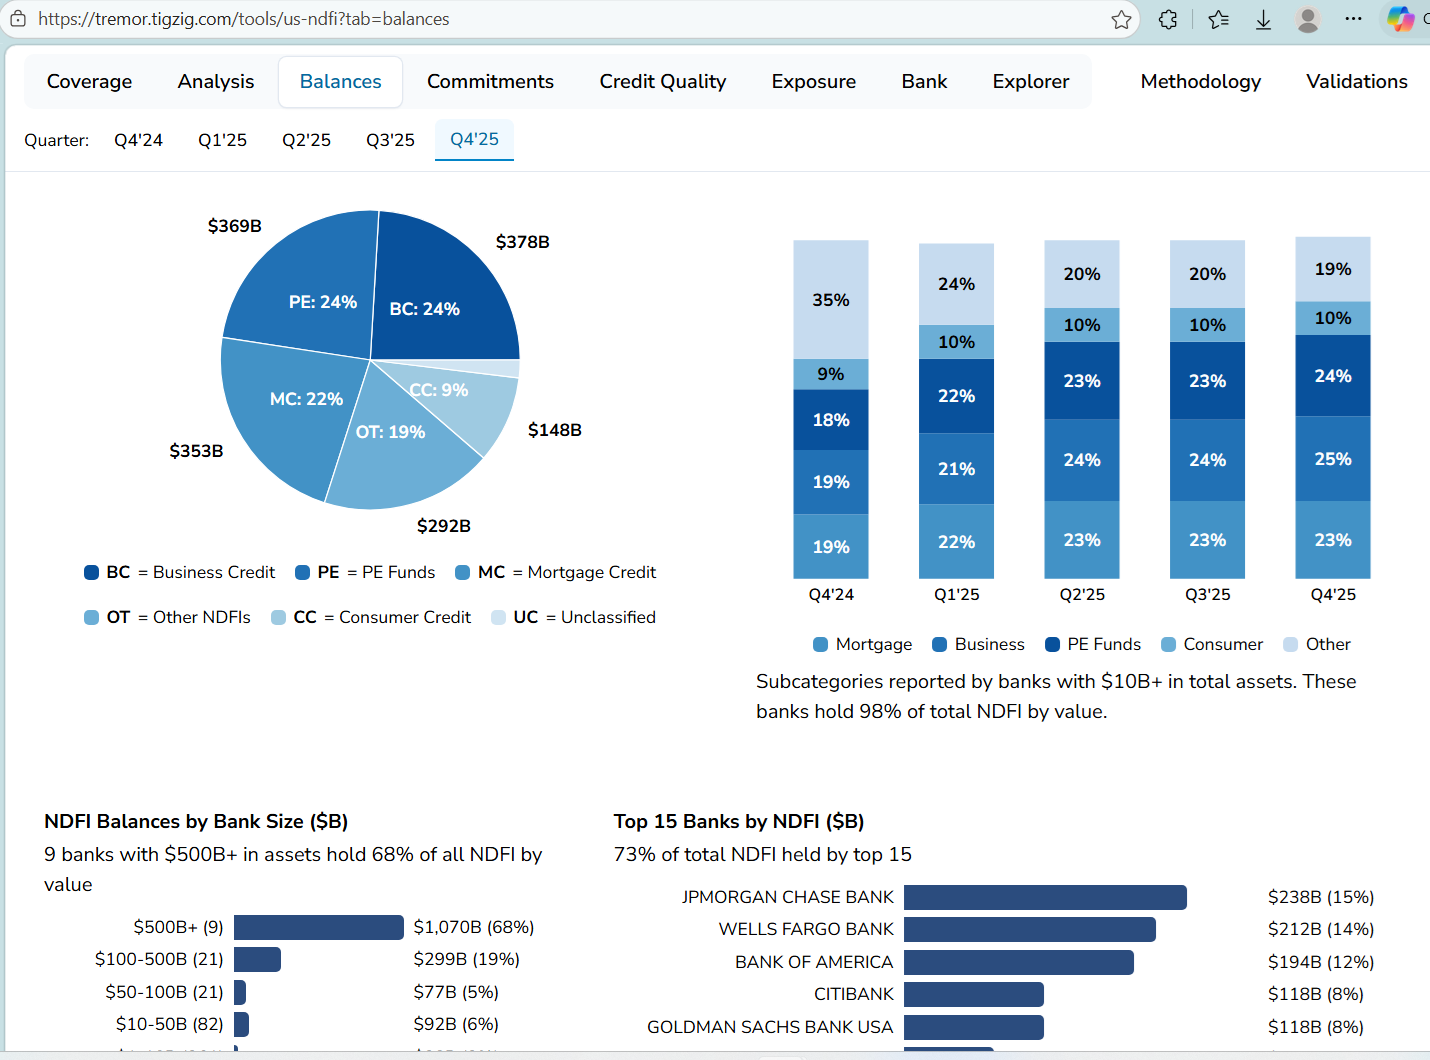
Task: Click the Mortgage legend swatch under bar chart
Action: [821, 644]
